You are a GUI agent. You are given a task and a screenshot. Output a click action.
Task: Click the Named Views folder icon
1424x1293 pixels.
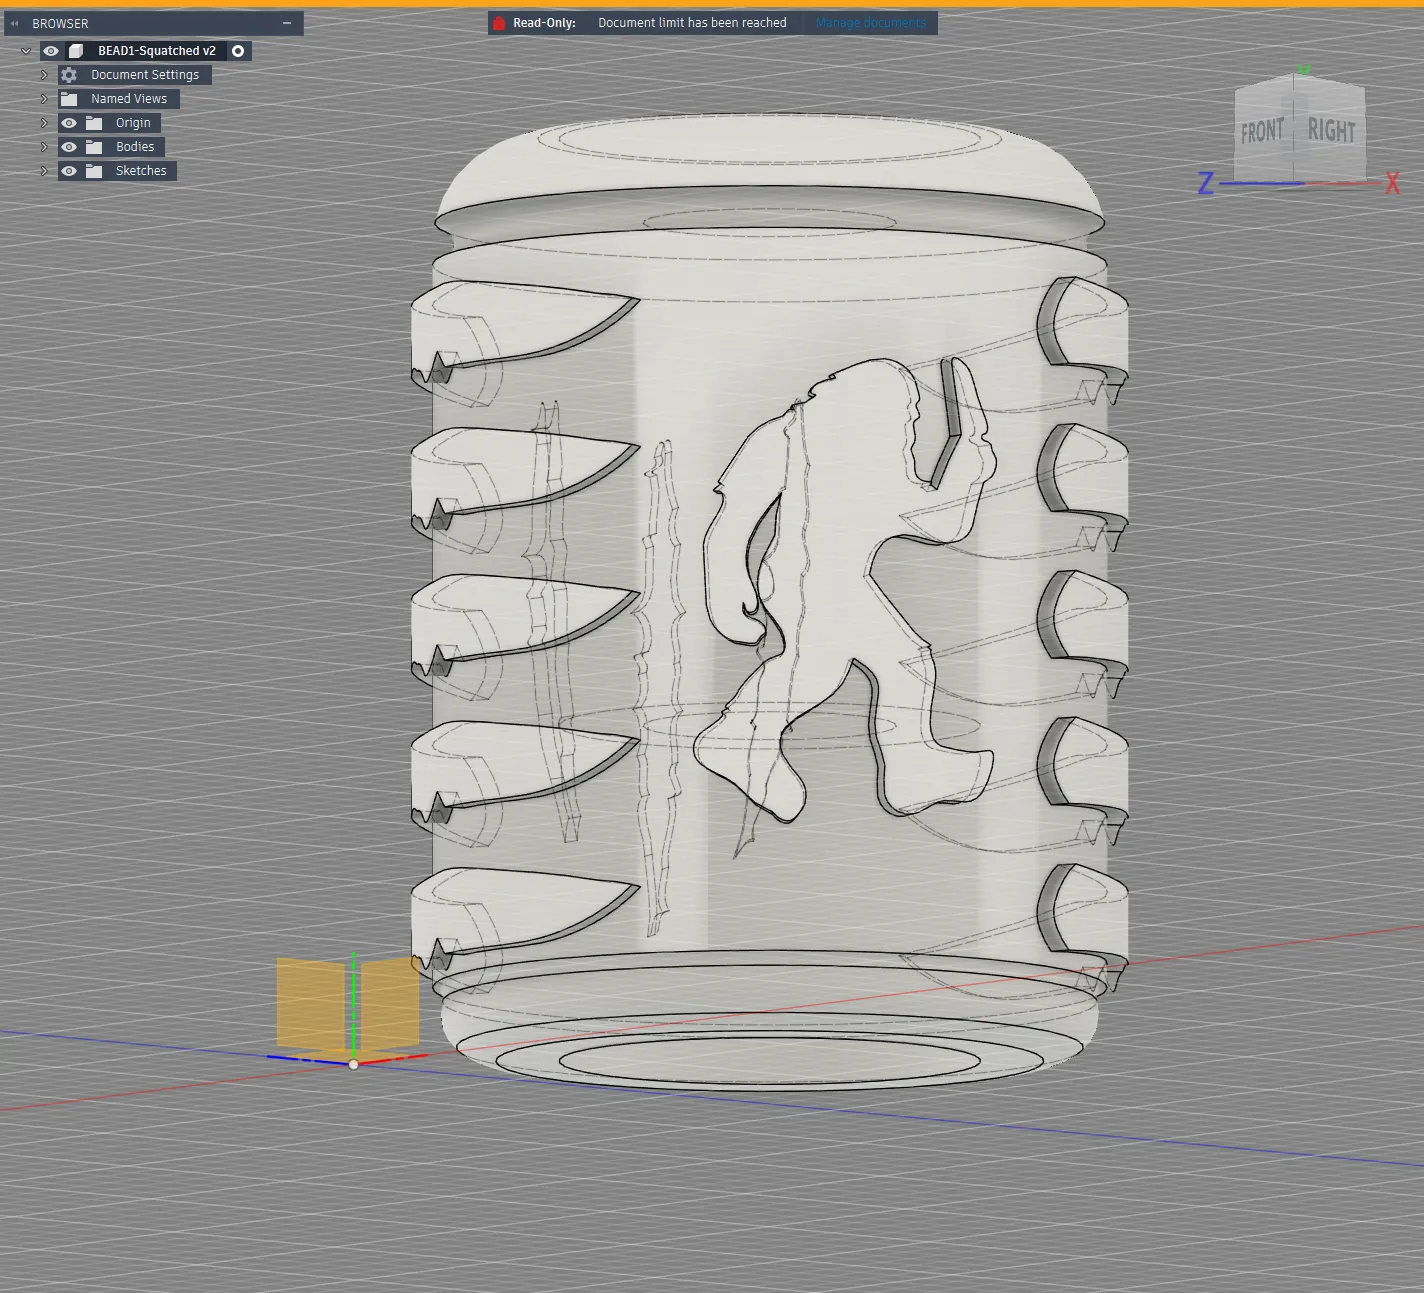pyautogui.click(x=69, y=99)
